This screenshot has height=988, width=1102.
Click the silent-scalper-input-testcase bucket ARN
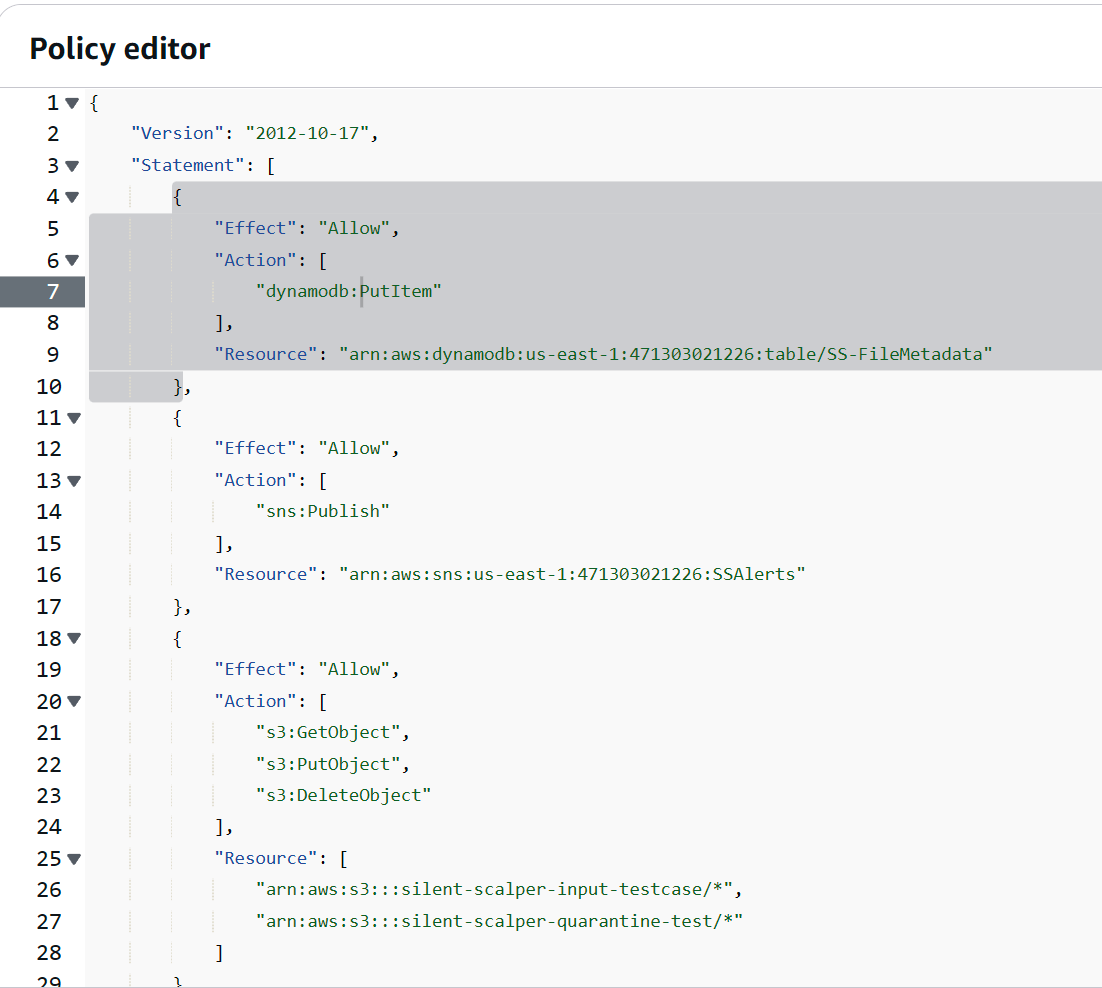(494, 889)
